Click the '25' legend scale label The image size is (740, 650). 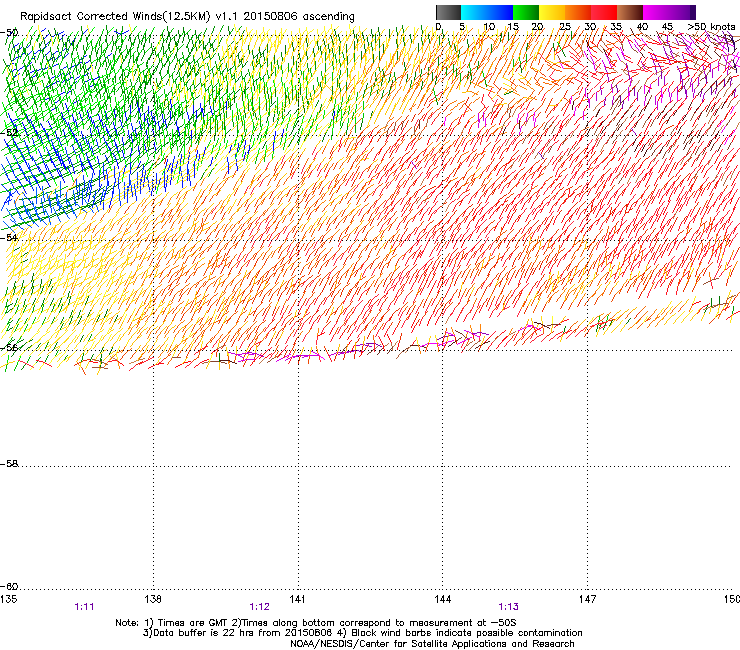click(x=565, y=27)
